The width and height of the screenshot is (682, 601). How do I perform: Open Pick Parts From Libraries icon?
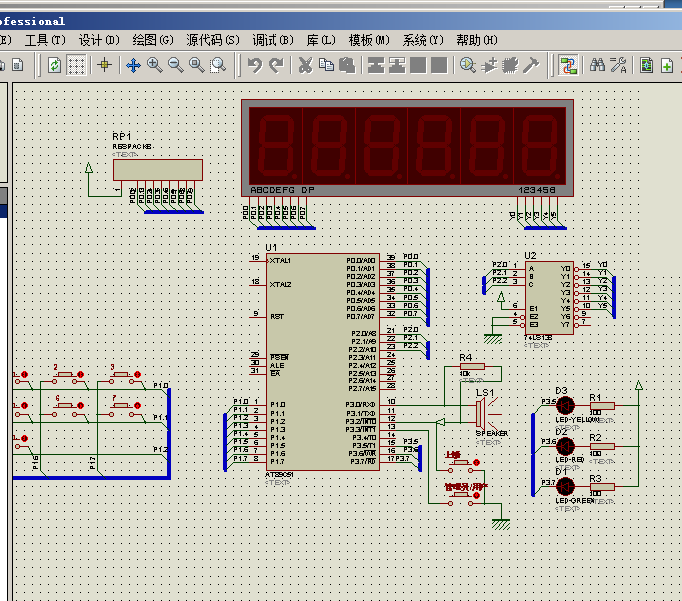(468, 65)
